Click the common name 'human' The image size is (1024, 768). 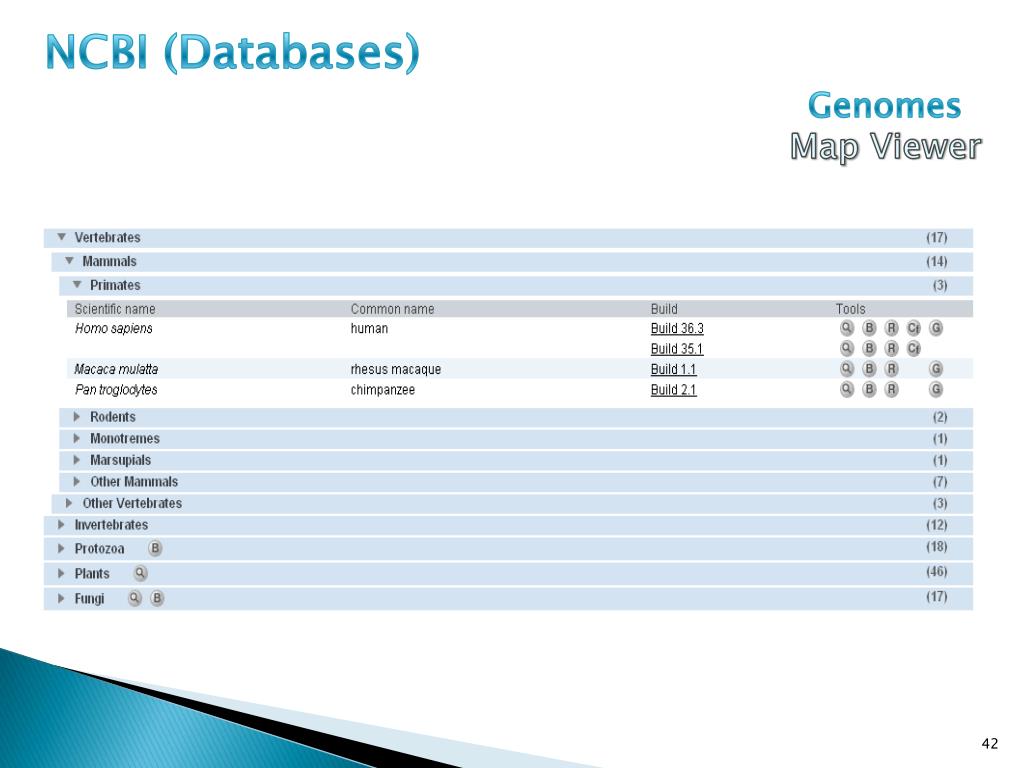pyautogui.click(x=369, y=328)
